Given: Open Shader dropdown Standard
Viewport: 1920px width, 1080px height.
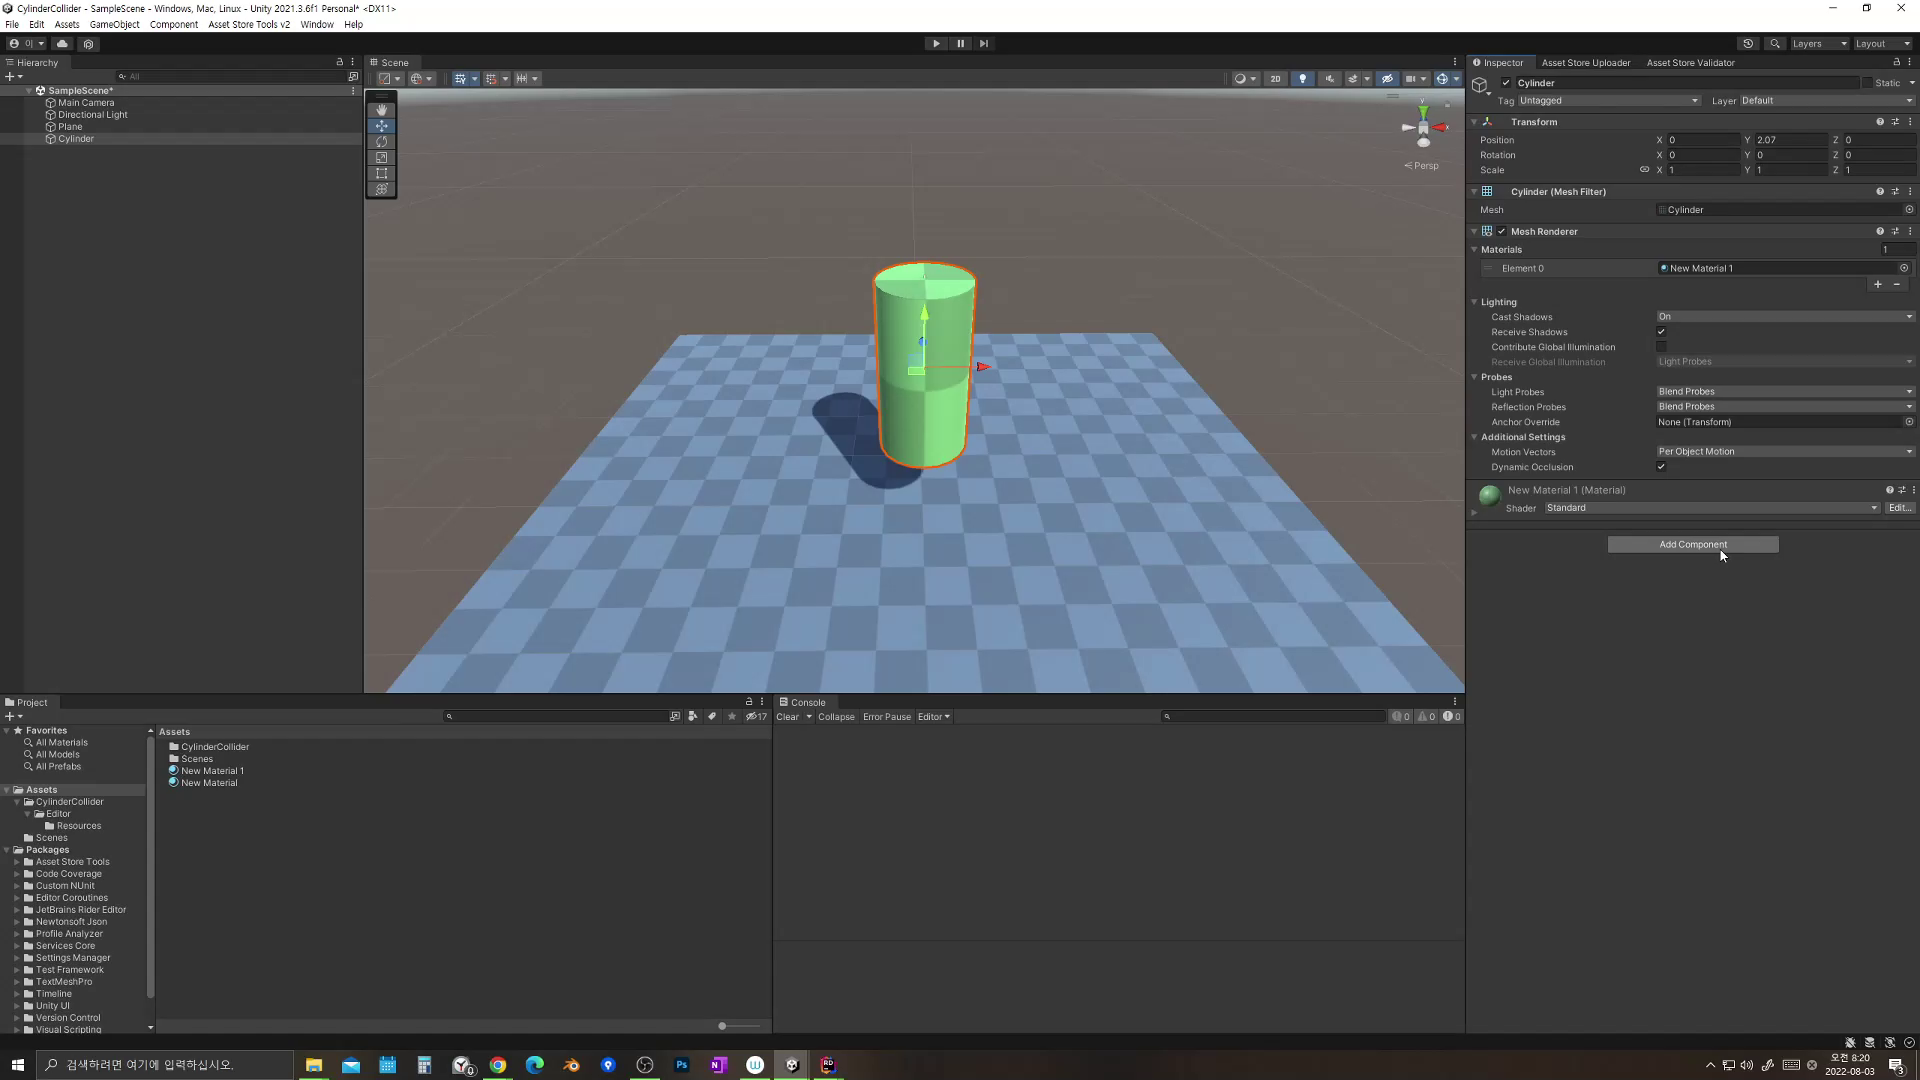Looking at the screenshot, I should coord(1712,508).
